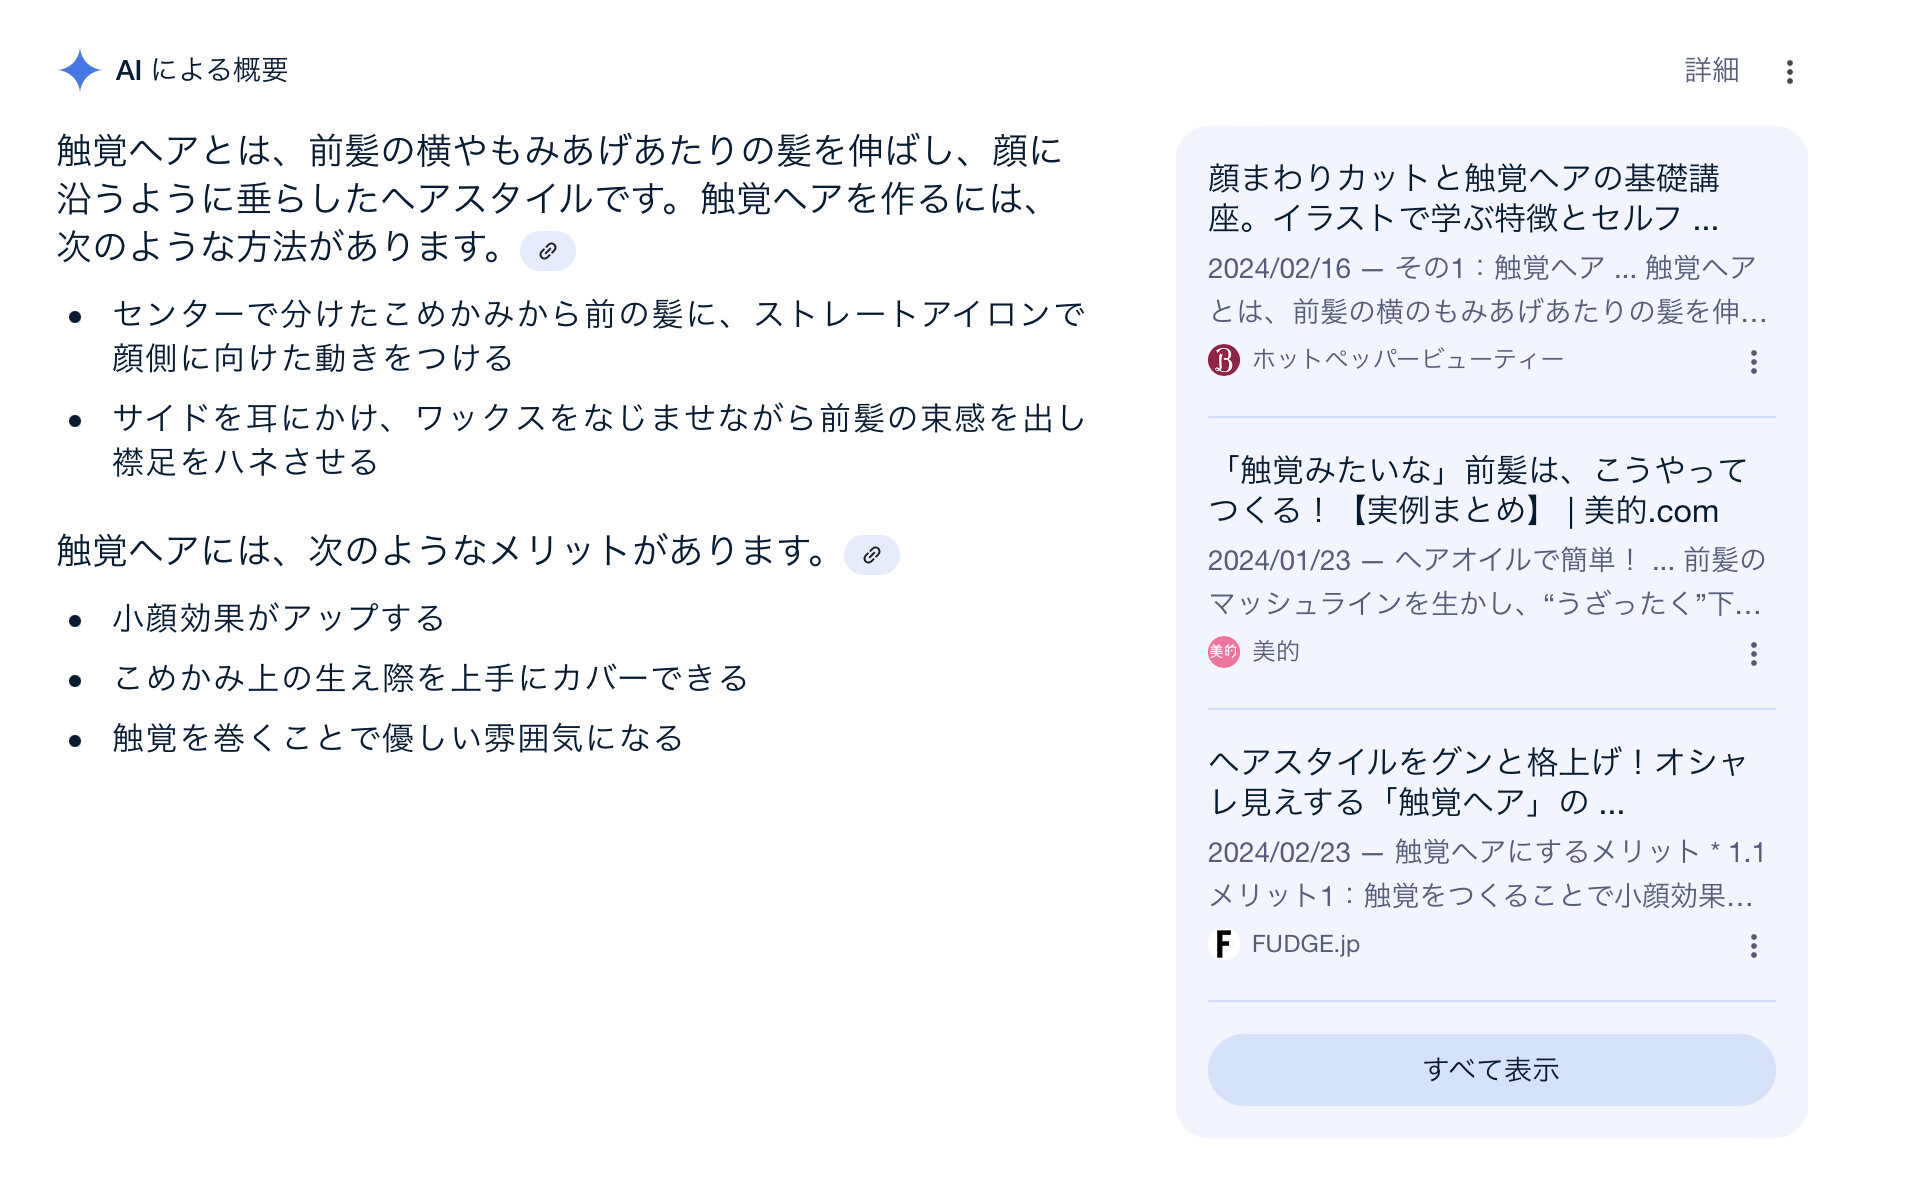The width and height of the screenshot is (1931, 1178).
Task: Click the すべて表示 button
Action: pos(1491,1070)
